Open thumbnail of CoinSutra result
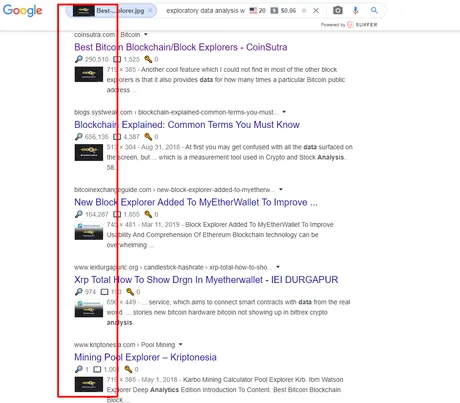Image resolution: width=460 pixels, height=403 pixels. pos(89,74)
